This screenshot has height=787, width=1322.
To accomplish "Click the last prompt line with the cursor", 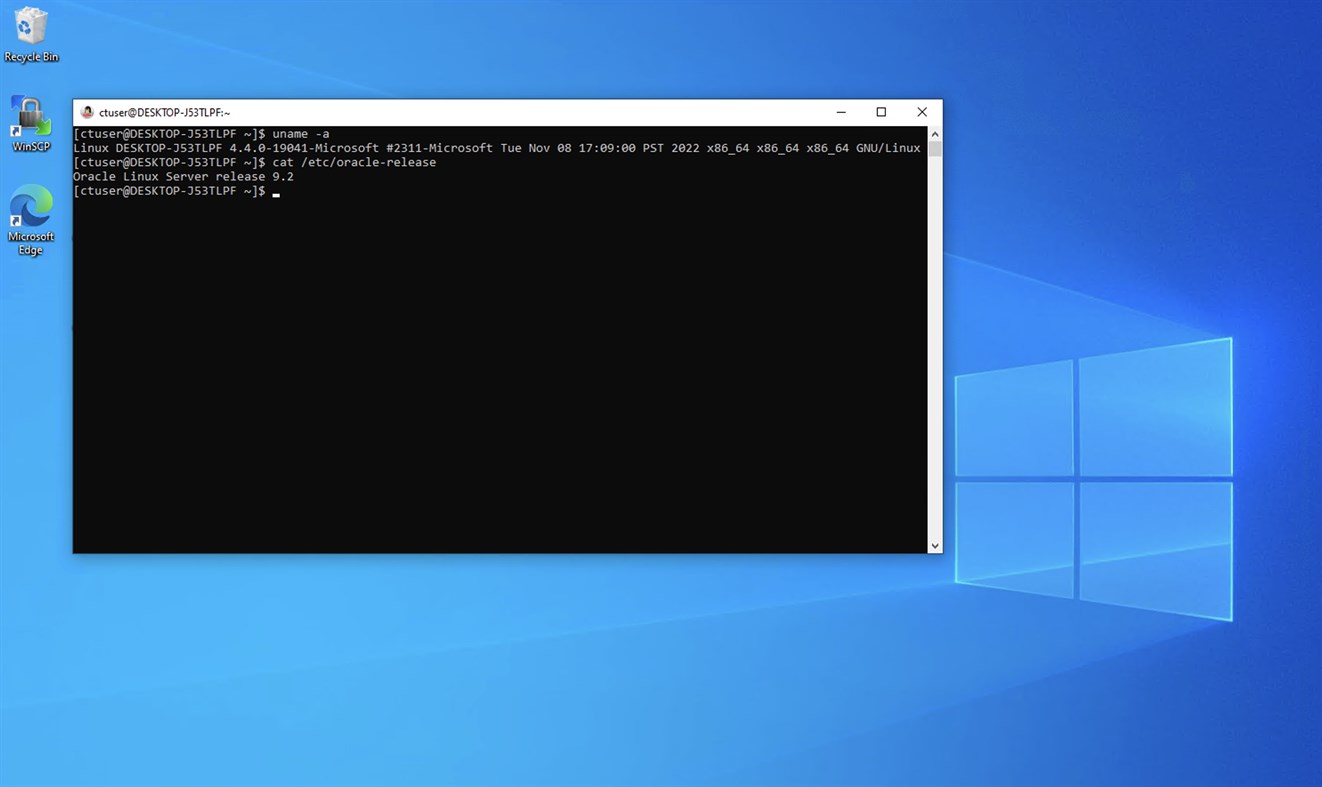I will pyautogui.click(x=176, y=191).
